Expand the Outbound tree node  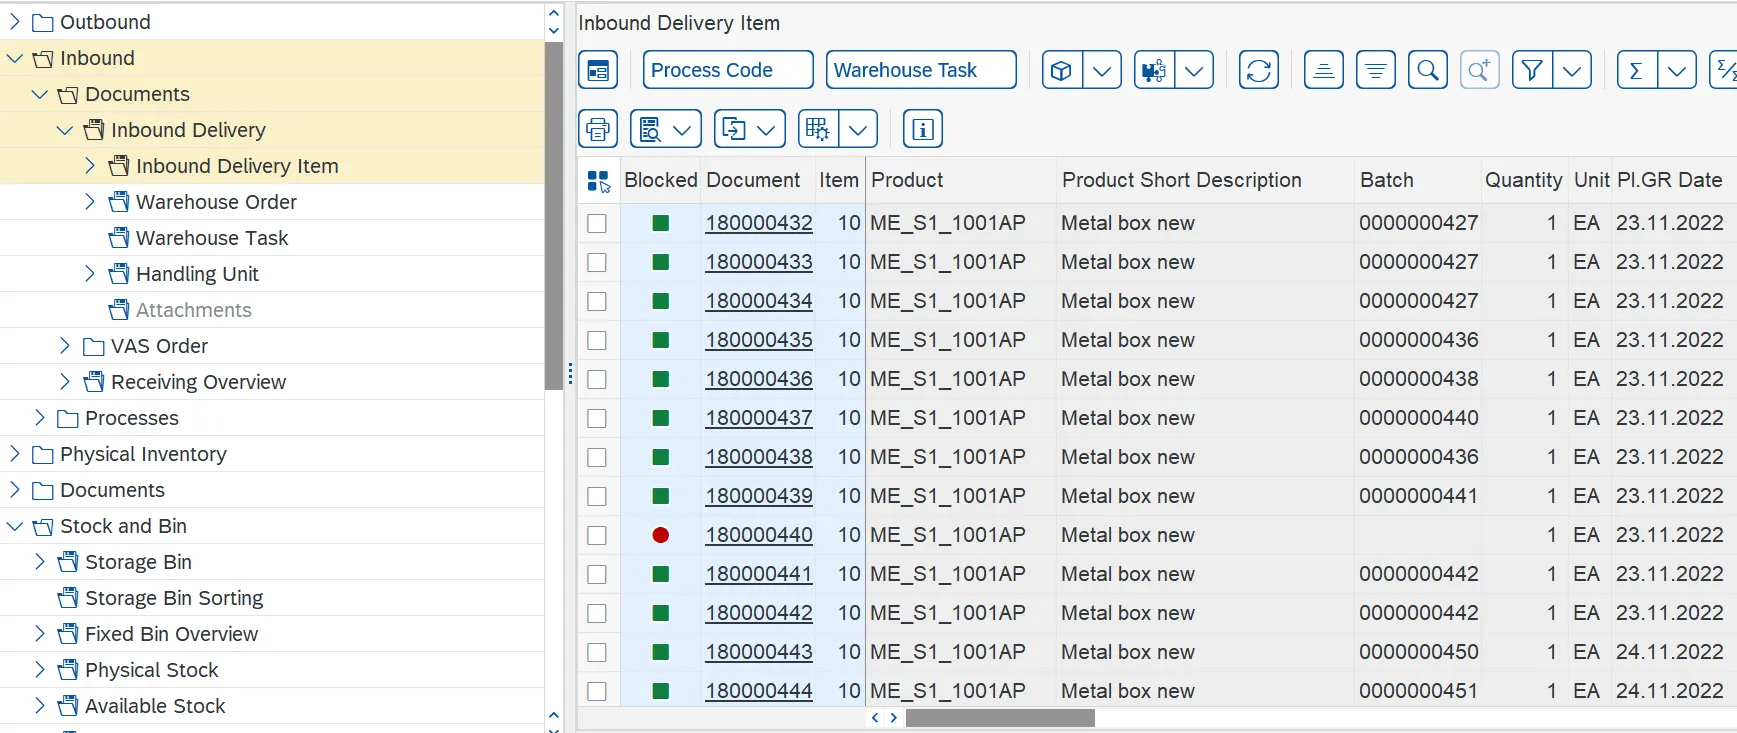[x=15, y=21]
